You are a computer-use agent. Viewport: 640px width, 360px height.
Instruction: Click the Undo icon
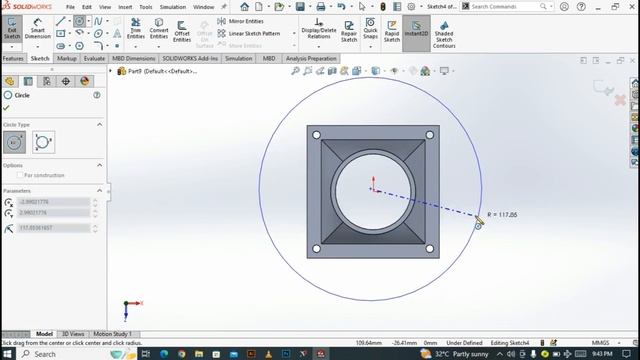pyautogui.click(x=341, y=7)
